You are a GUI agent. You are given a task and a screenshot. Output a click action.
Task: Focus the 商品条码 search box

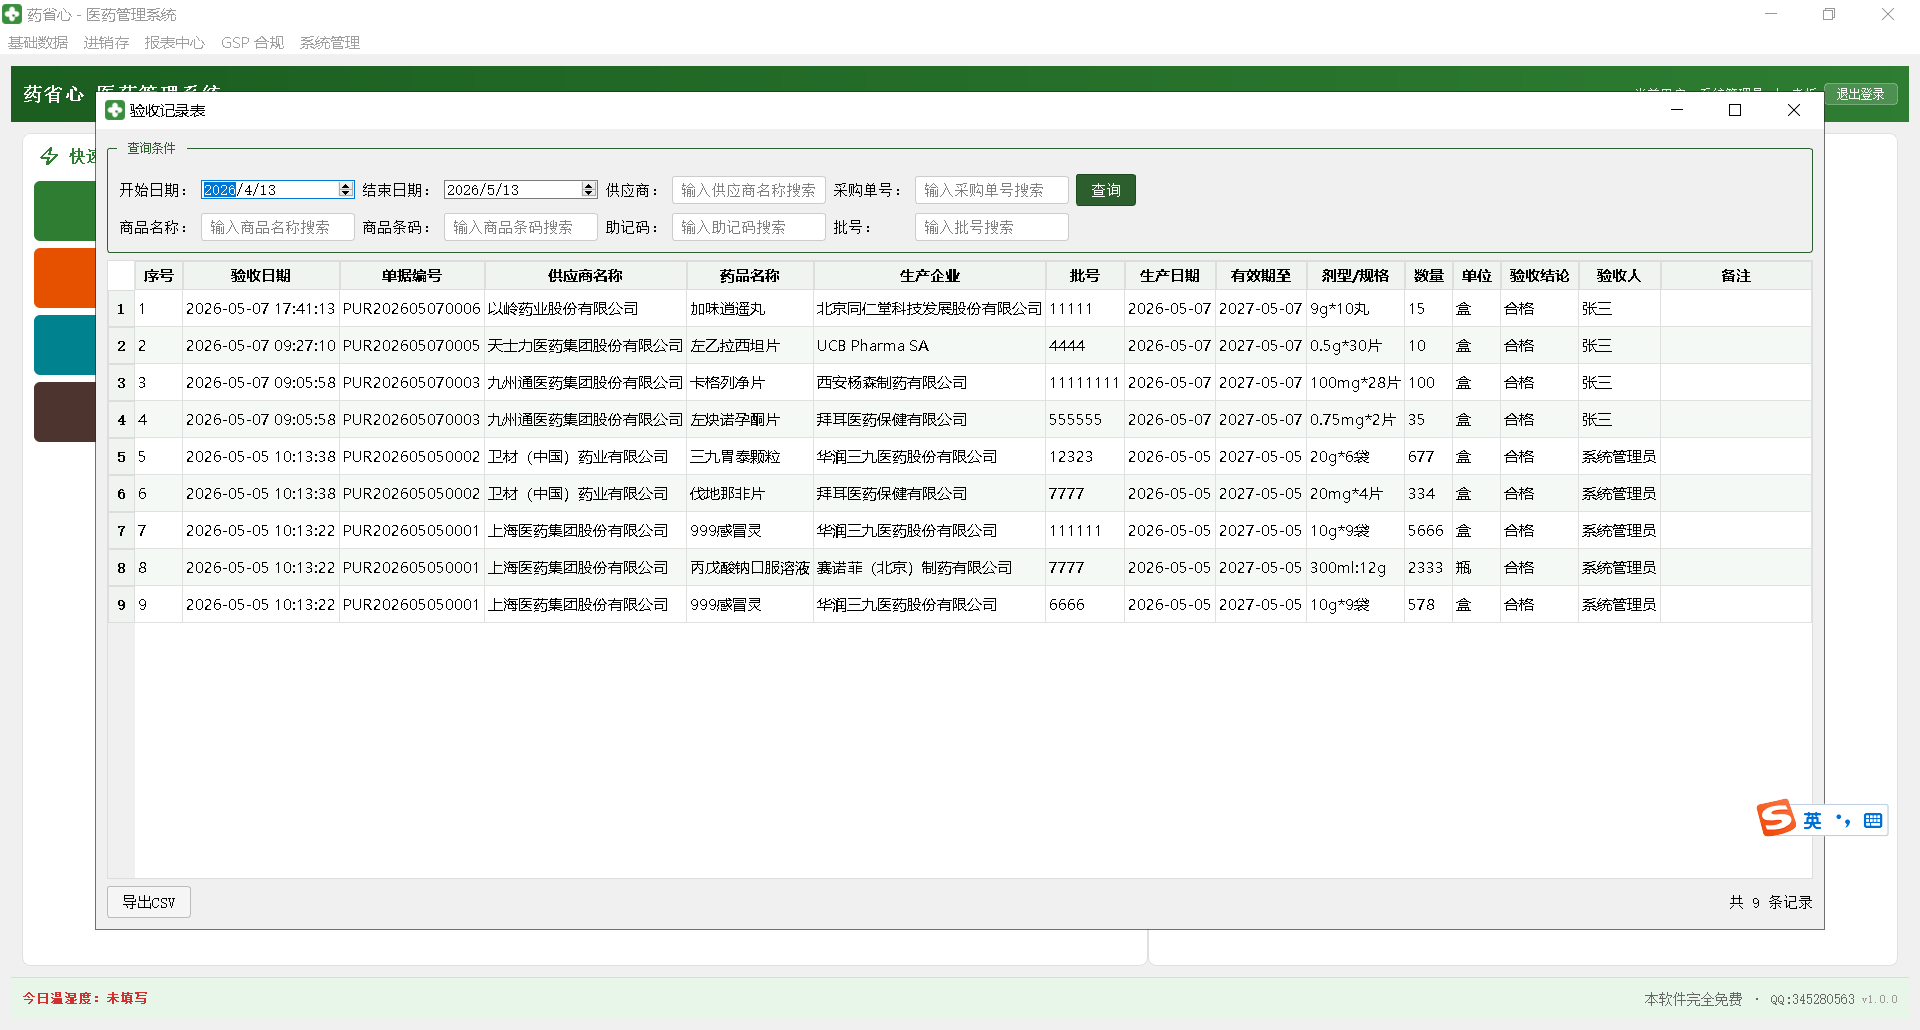(x=520, y=227)
